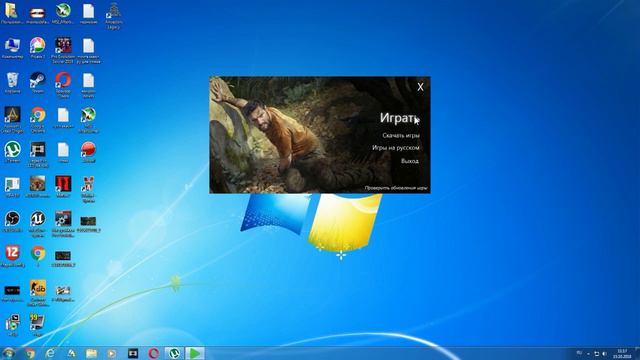The height and width of the screenshot is (360, 640).
Task: Open Windows Media Player from the taskbar
Action: point(111,353)
